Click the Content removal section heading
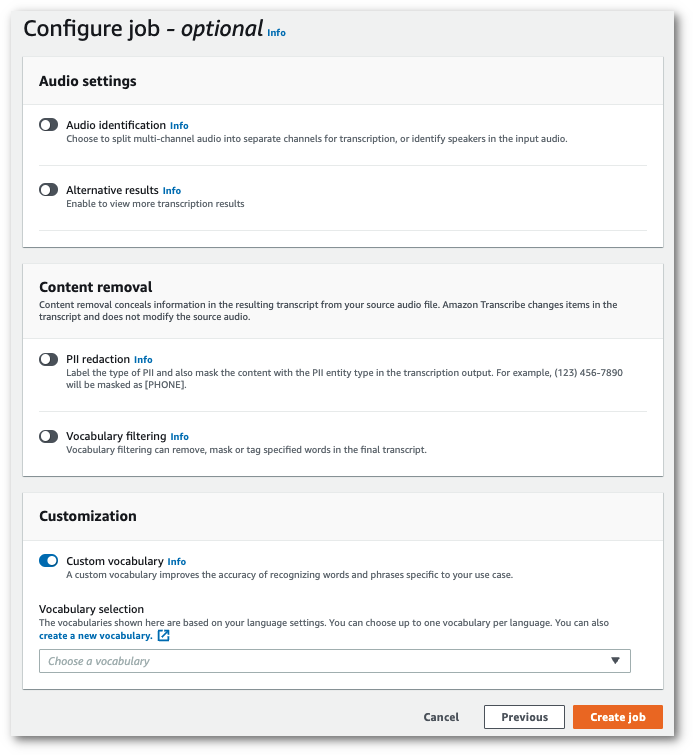The width and height of the screenshot is (693, 755). point(95,287)
